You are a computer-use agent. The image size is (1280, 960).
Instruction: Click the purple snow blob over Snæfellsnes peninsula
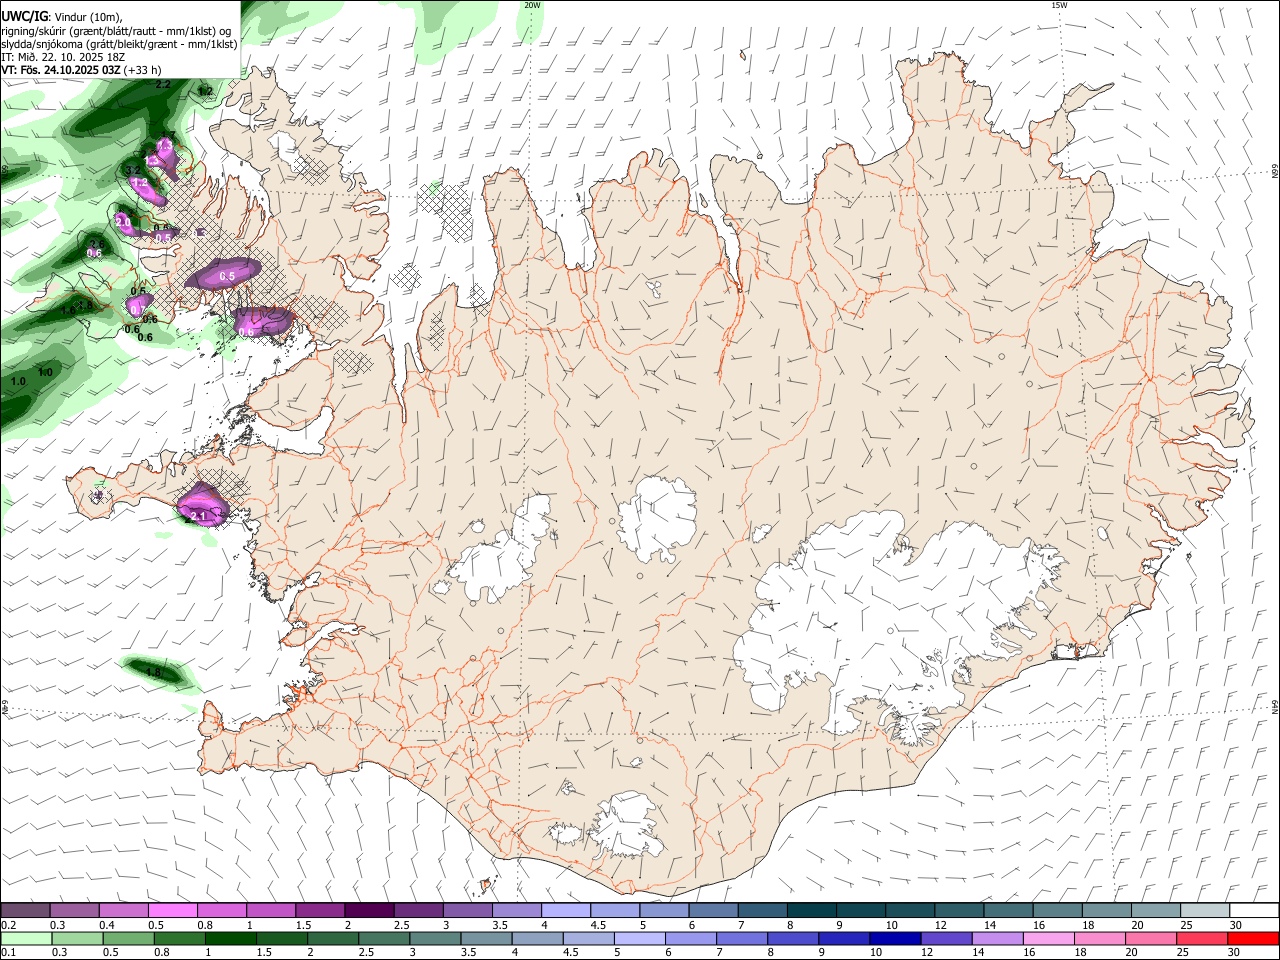[203, 506]
